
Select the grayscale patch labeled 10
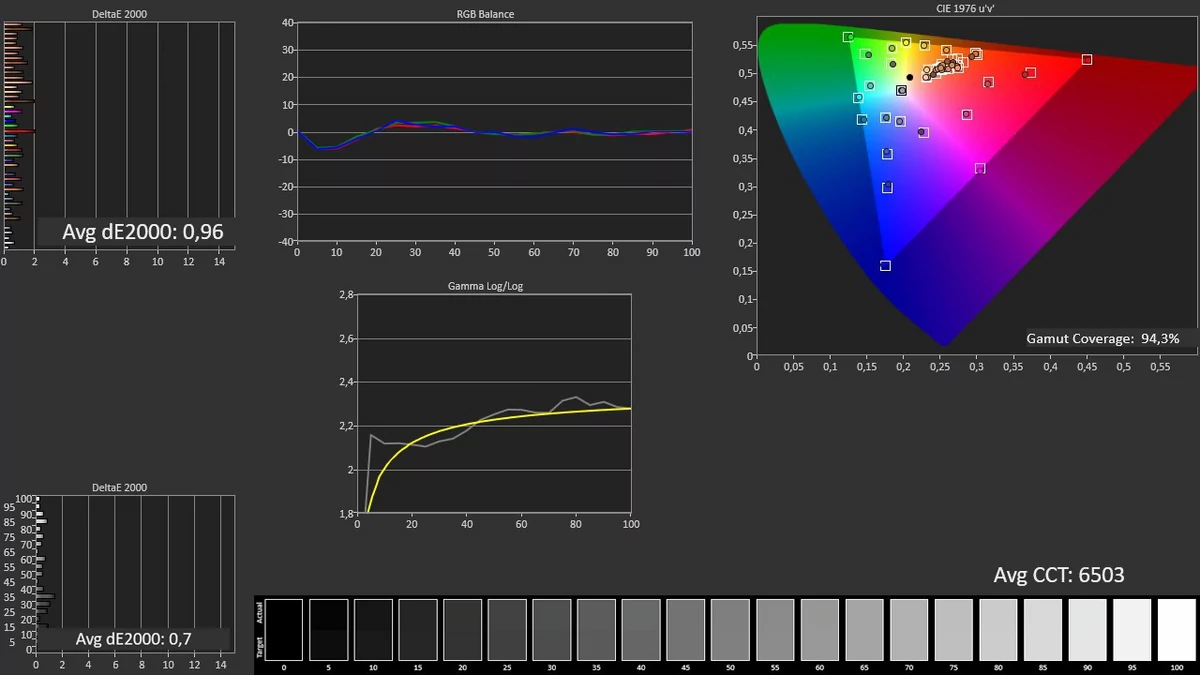pos(373,630)
